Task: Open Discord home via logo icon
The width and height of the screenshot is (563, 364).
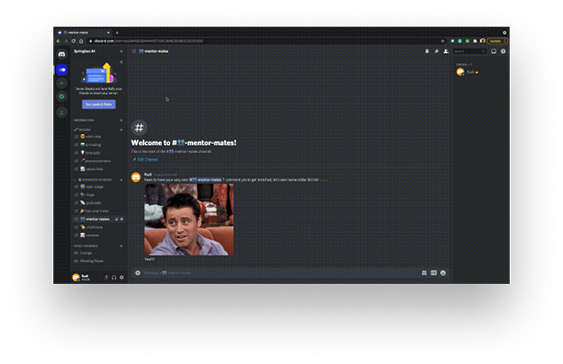Action: click(62, 54)
